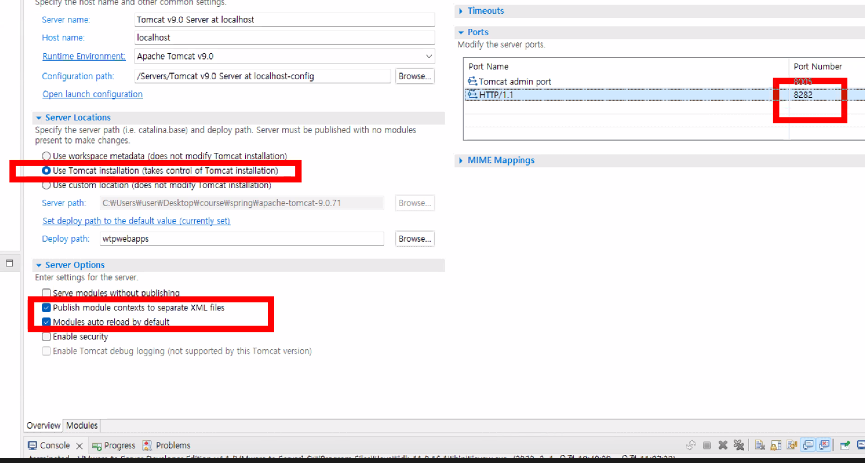Image resolution: width=865 pixels, height=463 pixels.
Task: Click the Problems tab icon
Action: (147, 445)
